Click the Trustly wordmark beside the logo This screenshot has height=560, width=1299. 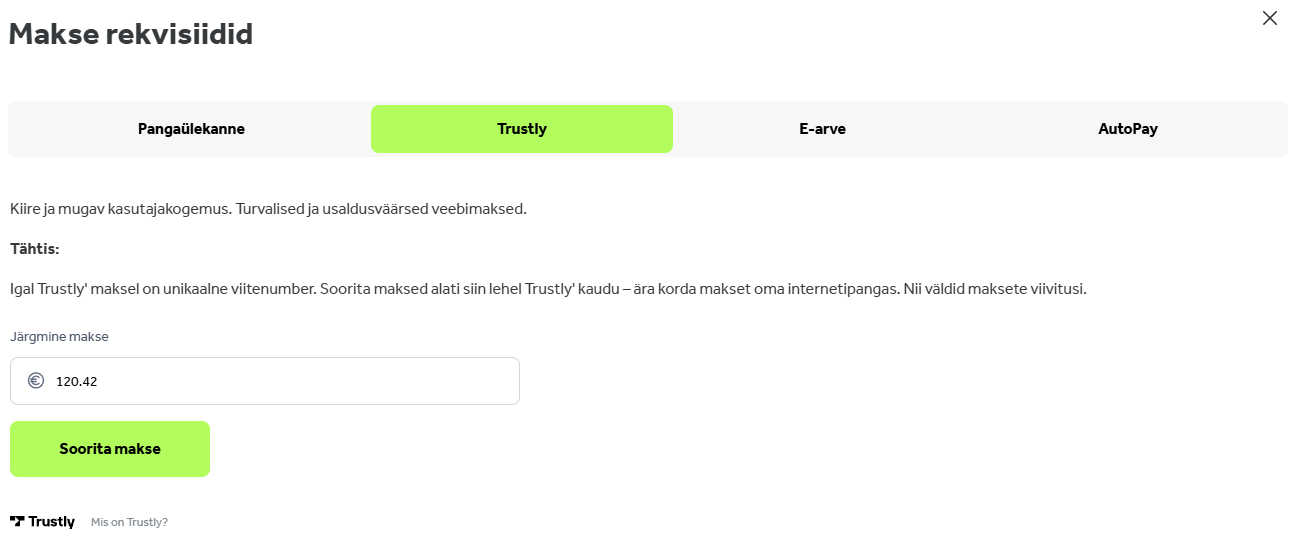pos(51,522)
